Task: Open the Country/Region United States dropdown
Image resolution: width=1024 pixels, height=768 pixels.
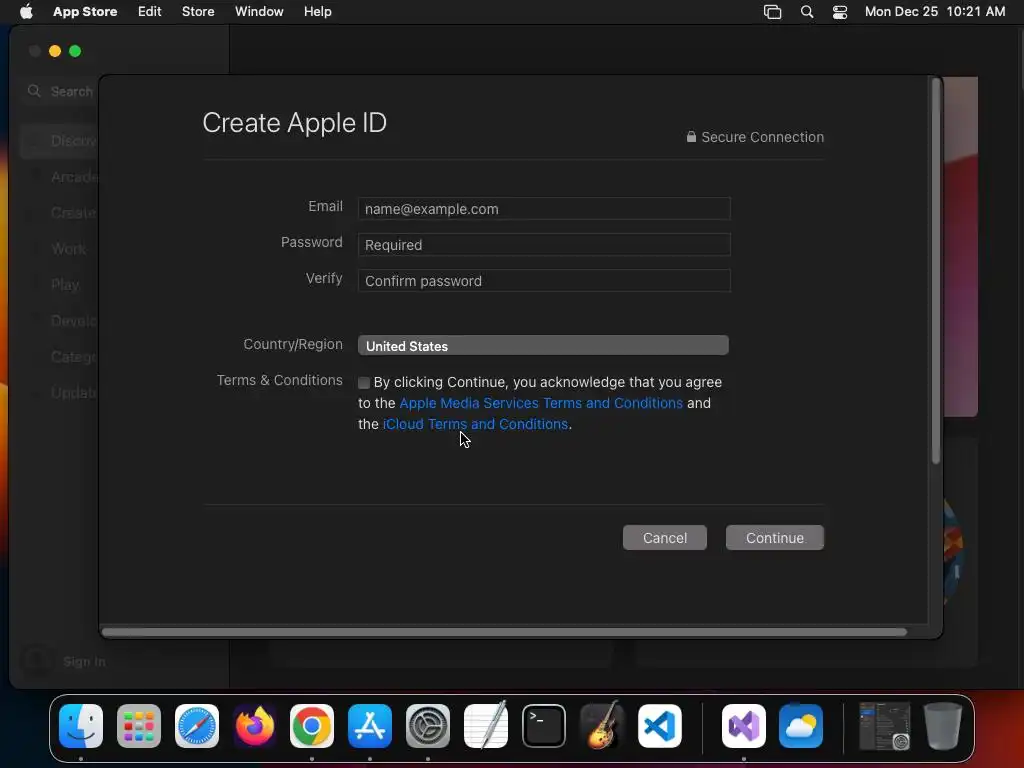Action: [543, 345]
